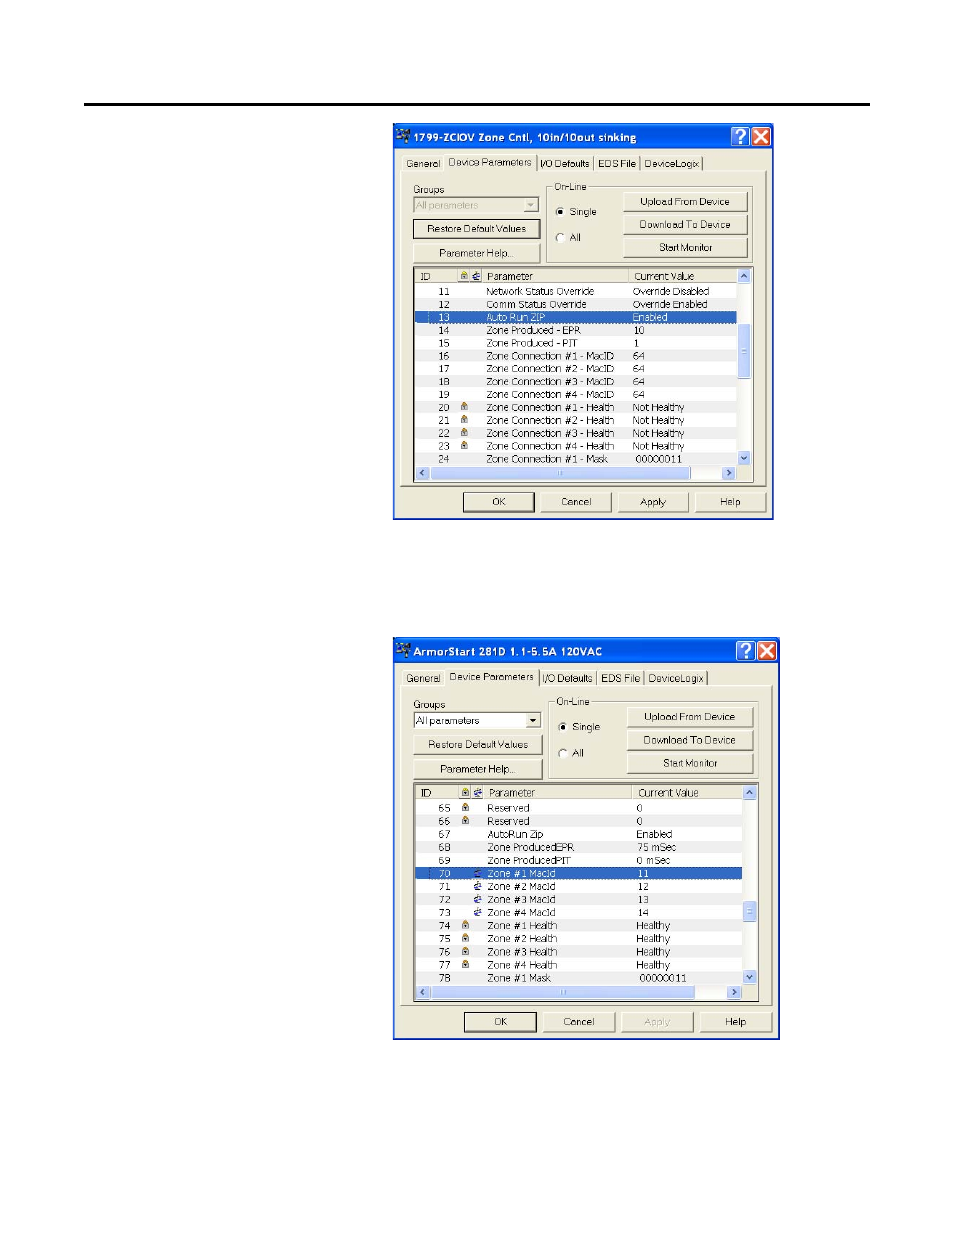The image size is (954, 1235).
Task: Click Cancel in the 1799-ZCIOV window
Action: pyautogui.click(x=576, y=502)
